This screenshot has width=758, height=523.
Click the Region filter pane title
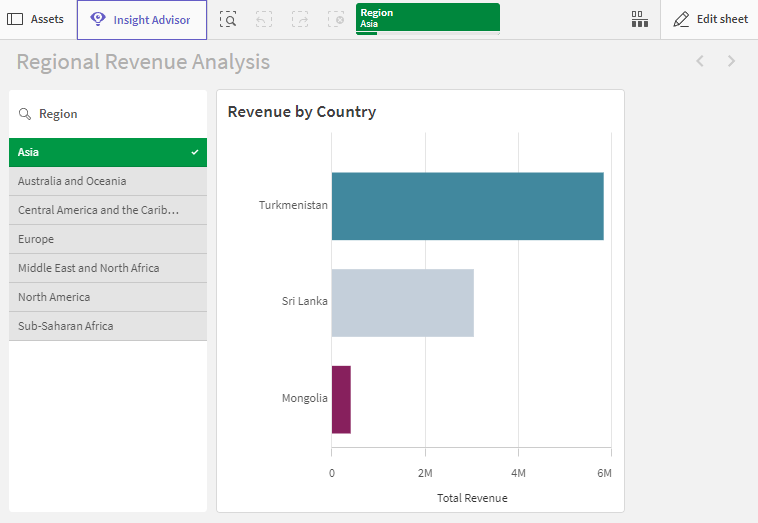pos(58,114)
